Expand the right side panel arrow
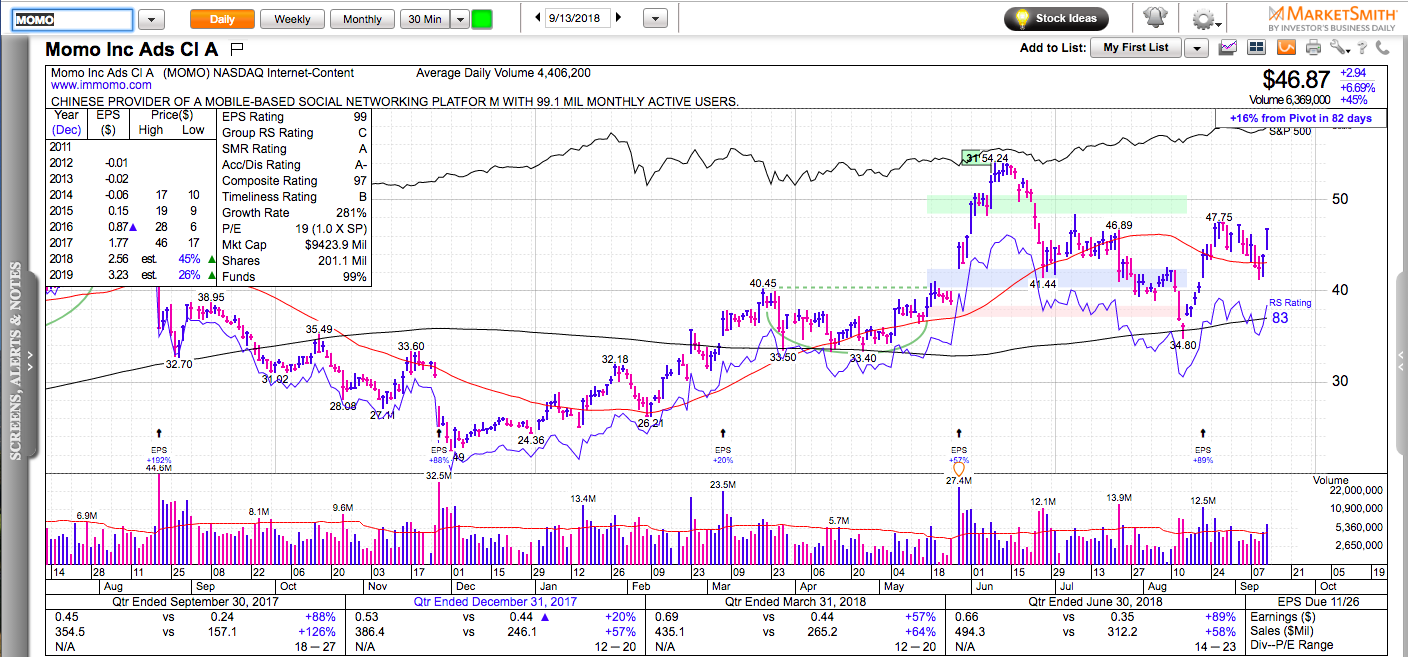Image resolution: width=1408 pixels, height=657 pixels. point(1400,360)
